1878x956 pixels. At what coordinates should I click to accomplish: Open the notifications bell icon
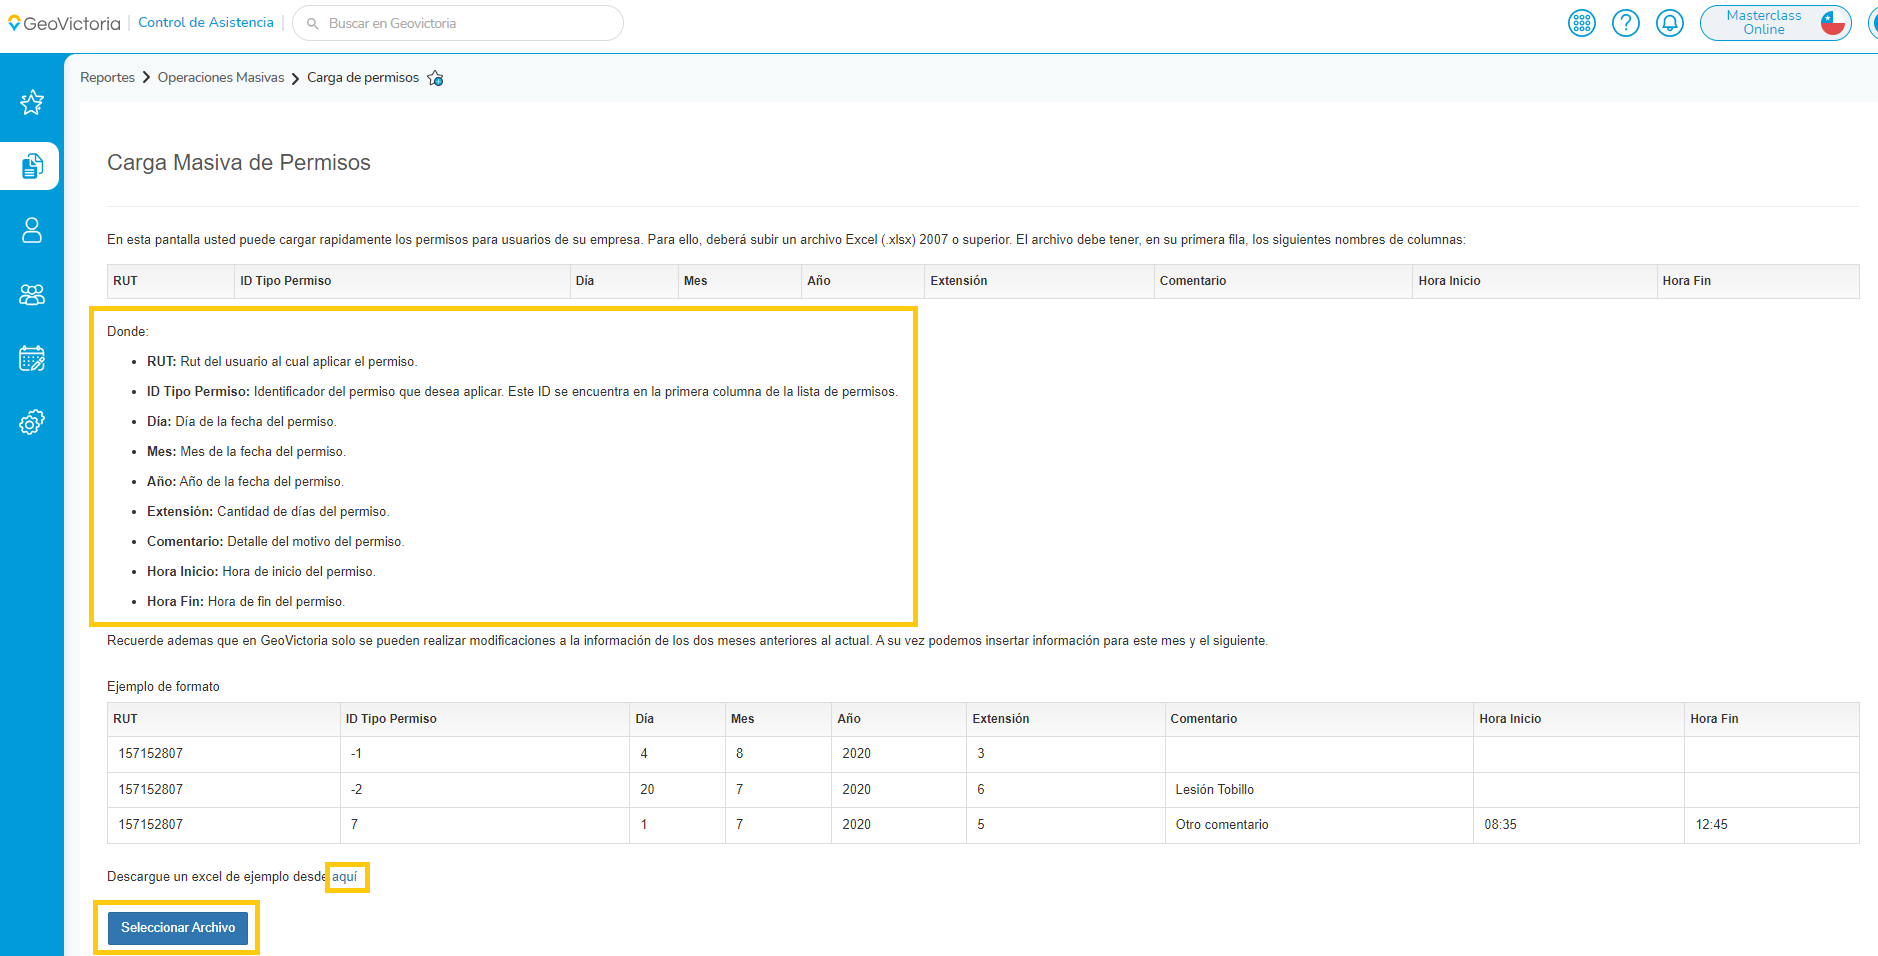pos(1670,23)
